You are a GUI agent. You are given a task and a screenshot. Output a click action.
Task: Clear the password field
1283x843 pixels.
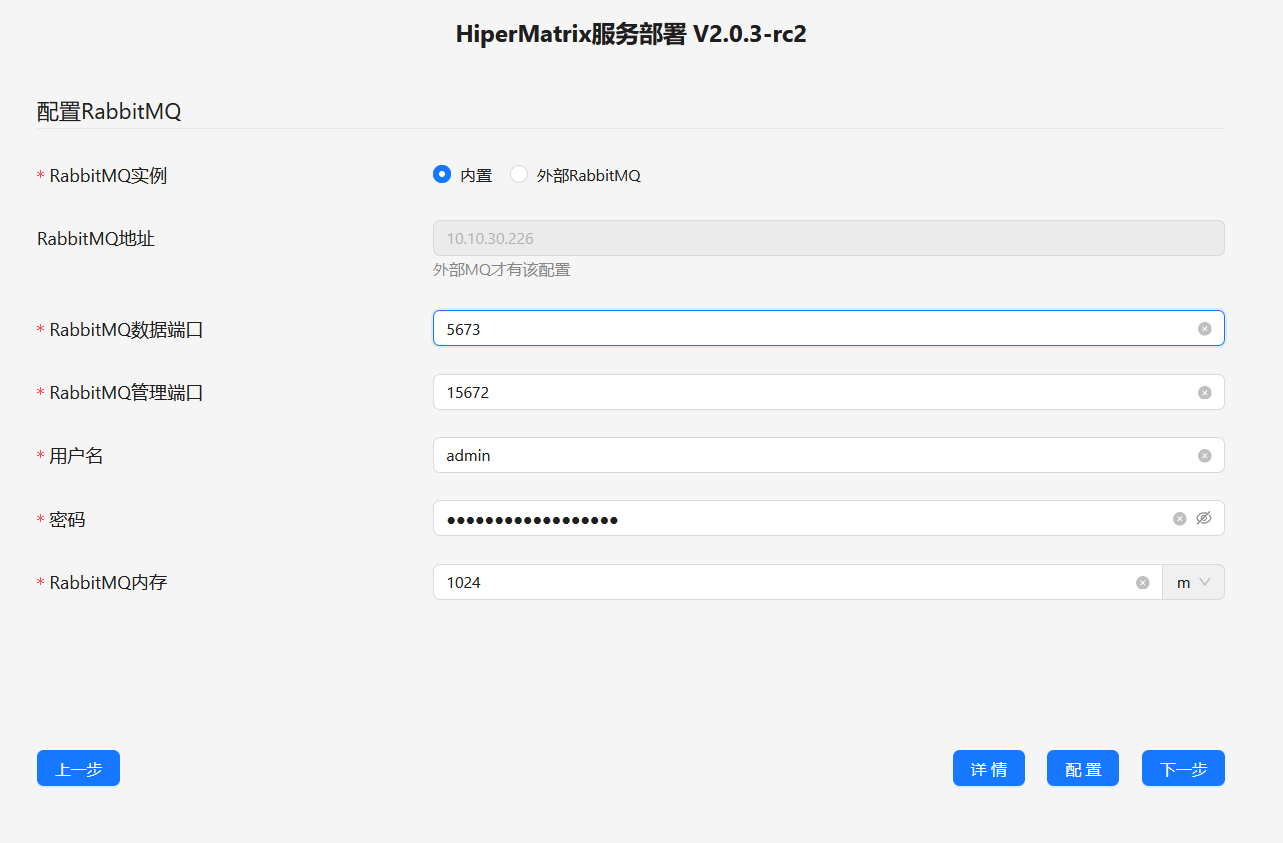1179,519
